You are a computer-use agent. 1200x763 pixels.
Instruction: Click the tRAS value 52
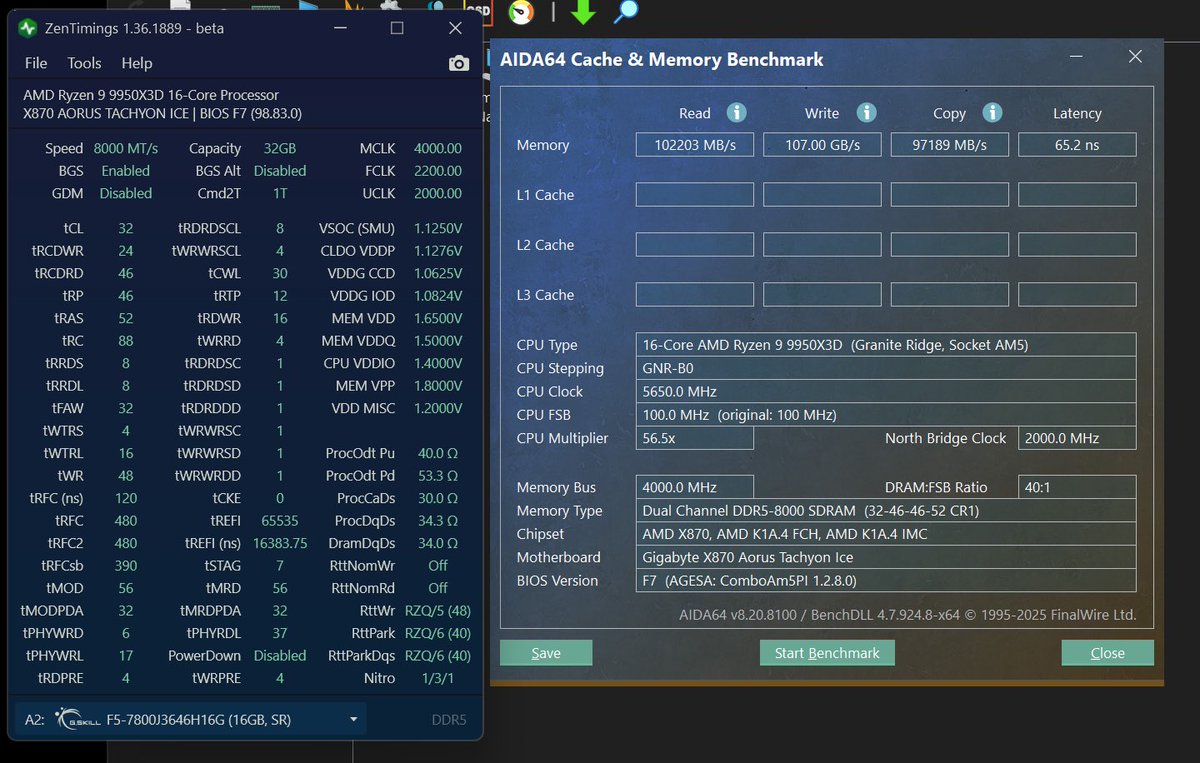point(125,318)
